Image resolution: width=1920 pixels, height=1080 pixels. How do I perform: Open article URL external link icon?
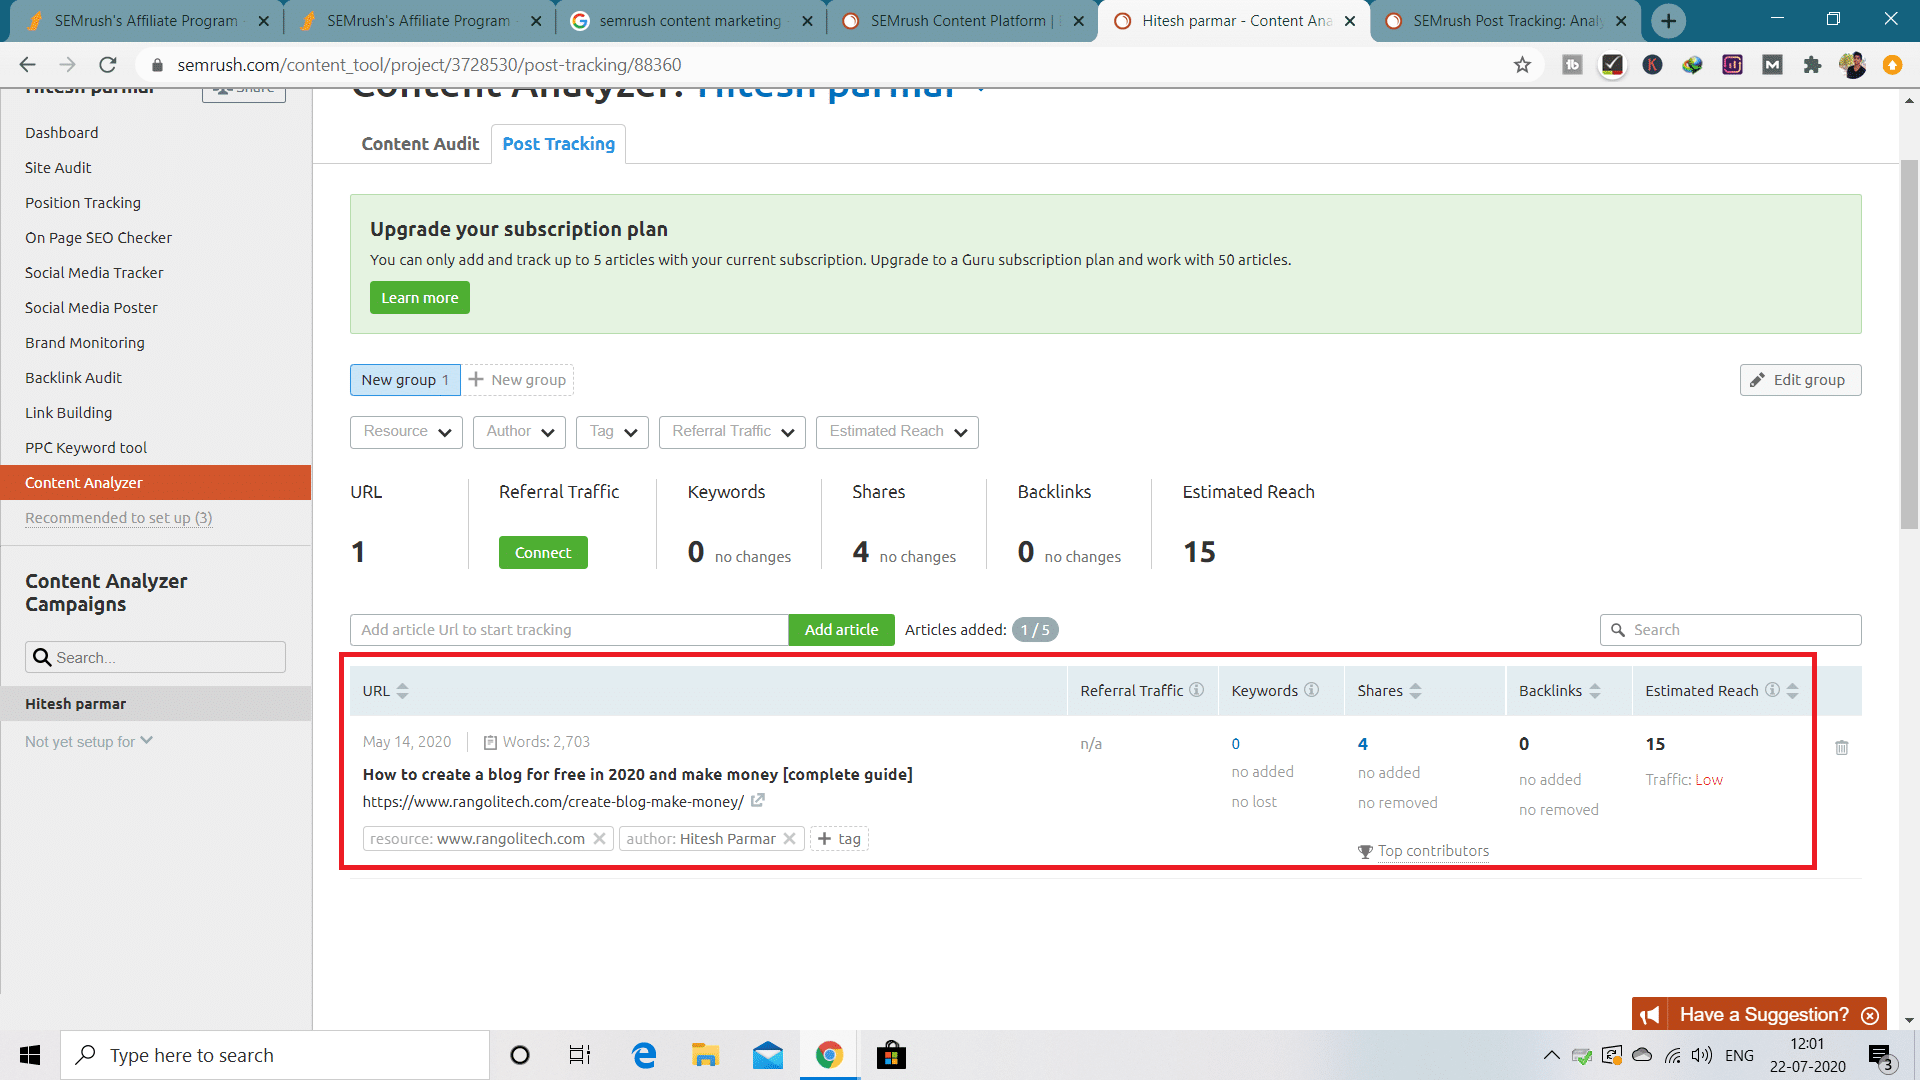pyautogui.click(x=758, y=800)
